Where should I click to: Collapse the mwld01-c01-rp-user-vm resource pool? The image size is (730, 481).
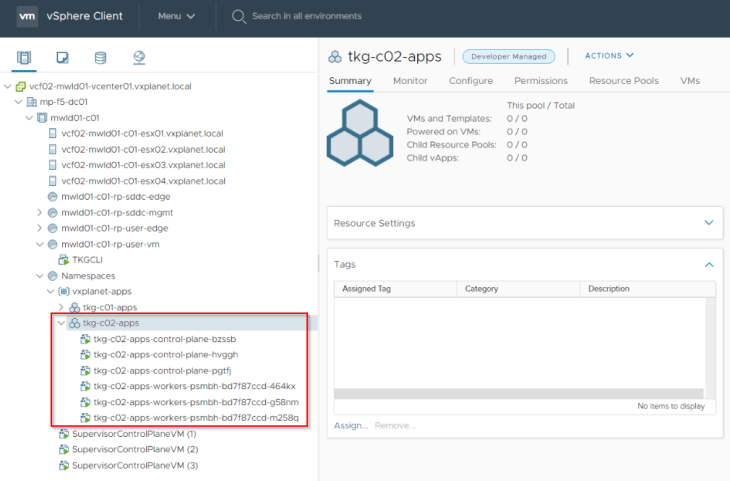[40, 244]
